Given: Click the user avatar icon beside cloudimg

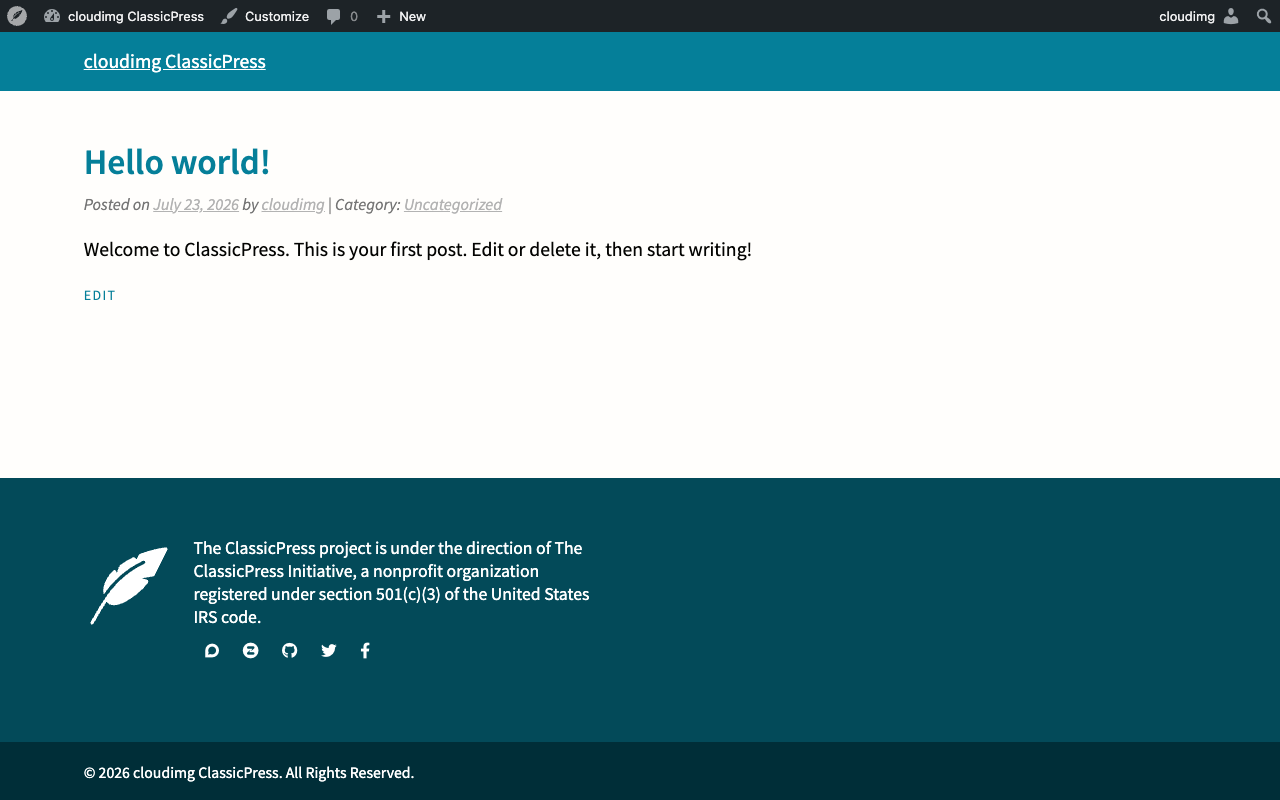Looking at the screenshot, I should coord(1231,16).
